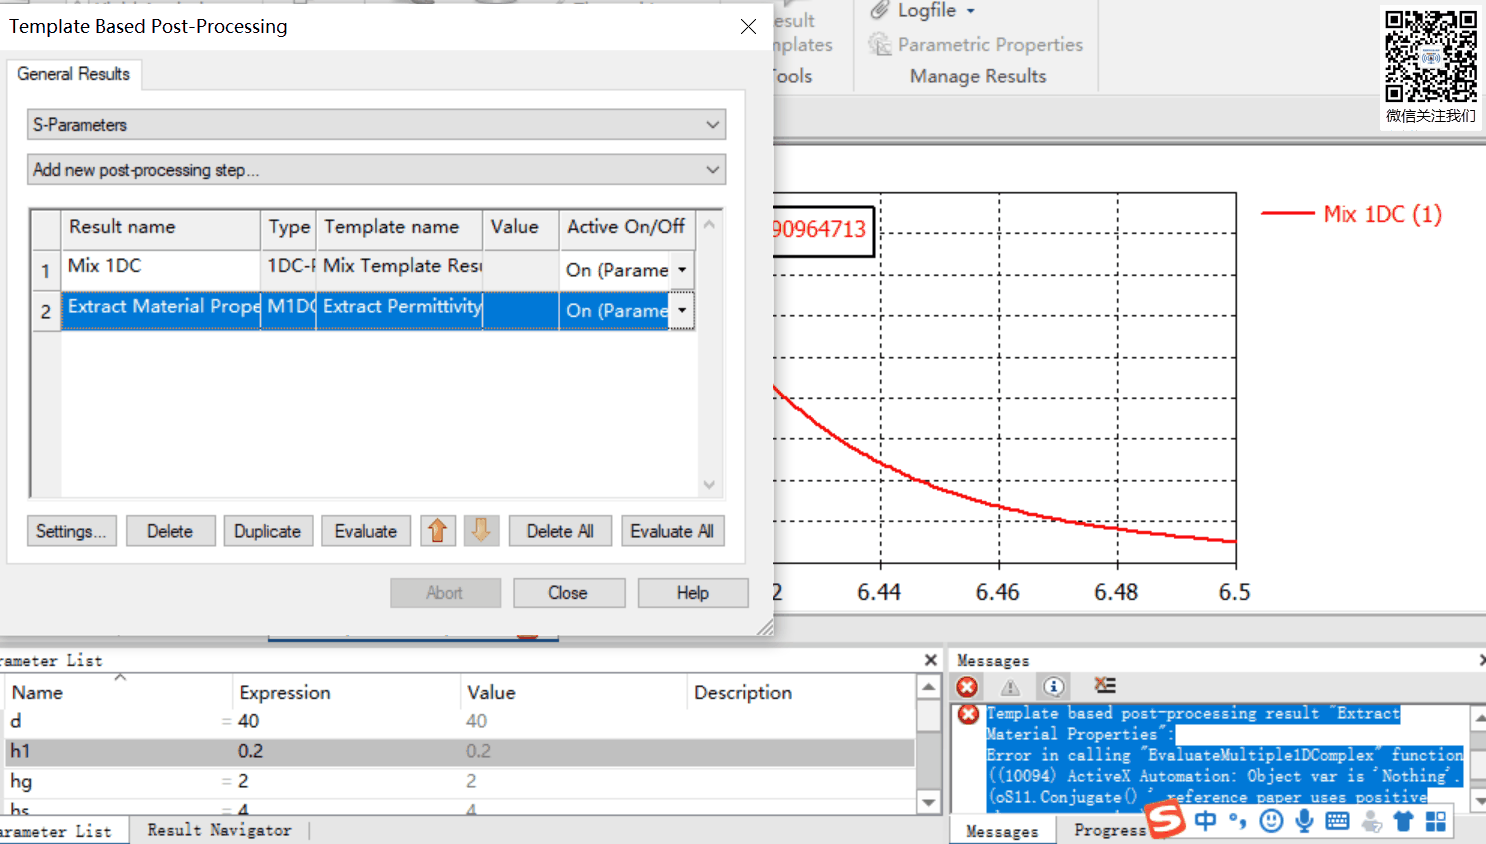Click the scroll-down arrow of the results table
Image resolution: width=1486 pixels, height=844 pixels.
pyautogui.click(x=709, y=485)
